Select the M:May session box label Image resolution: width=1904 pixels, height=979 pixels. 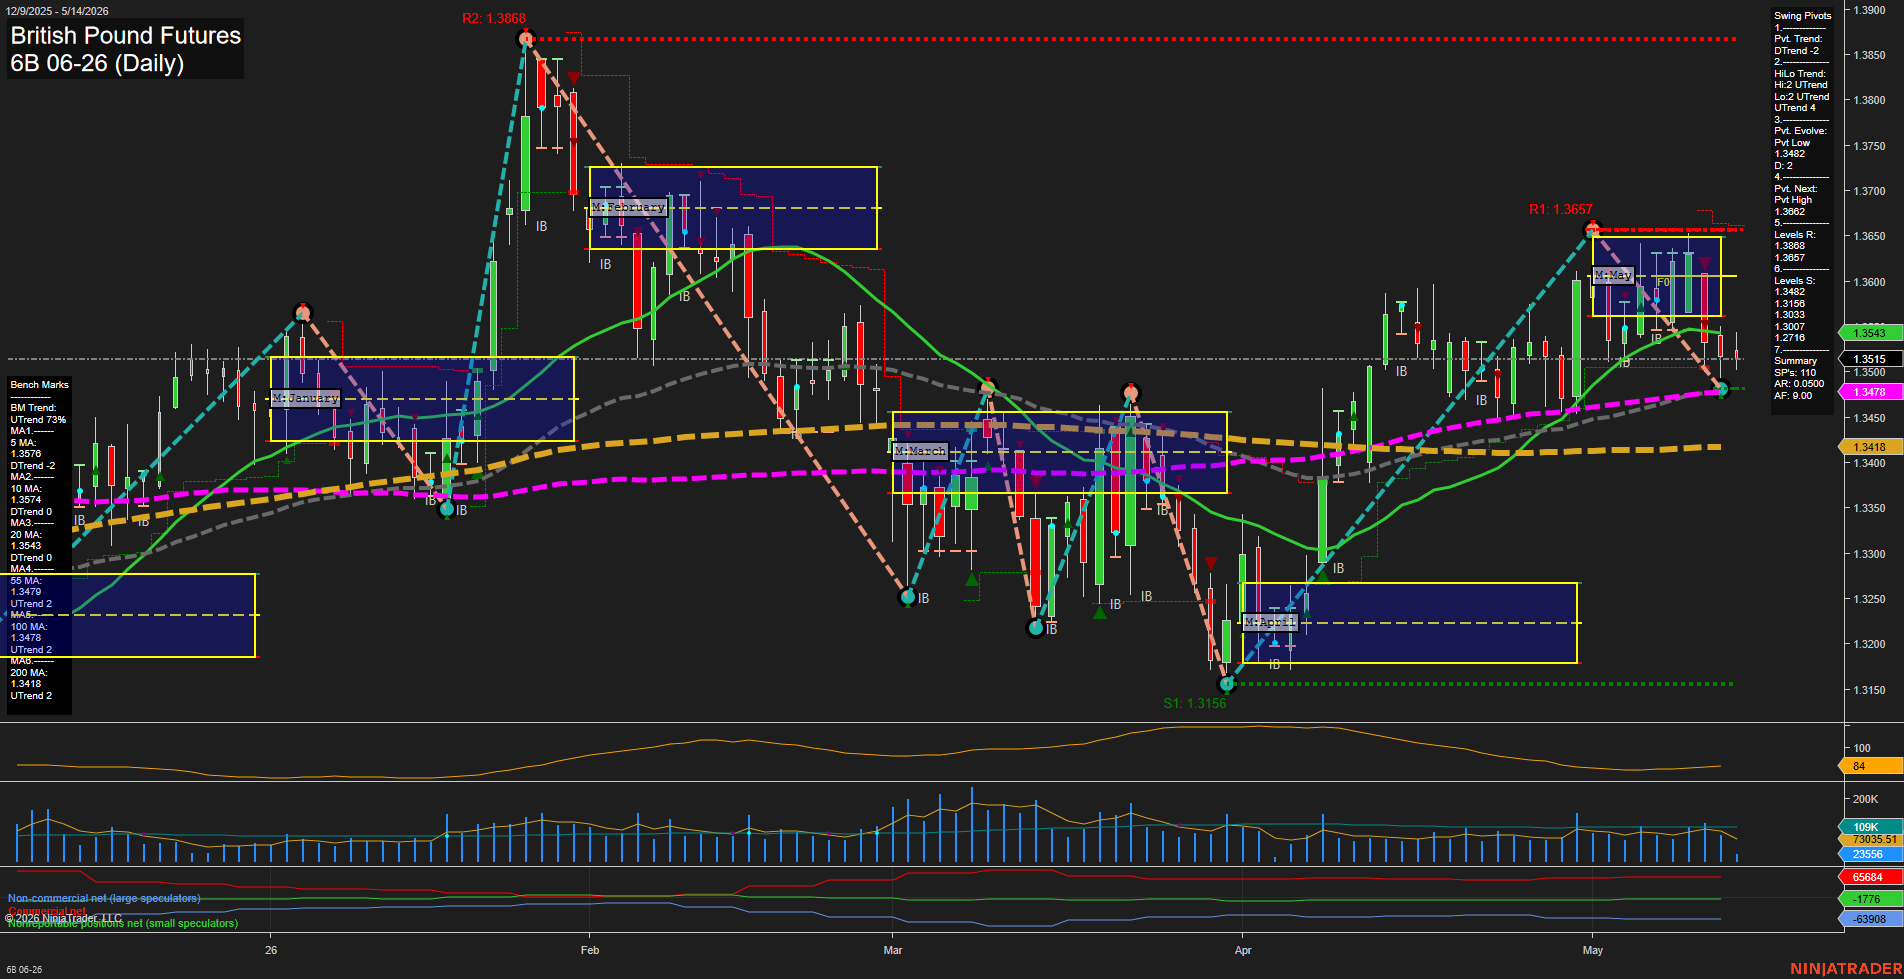coord(1613,275)
